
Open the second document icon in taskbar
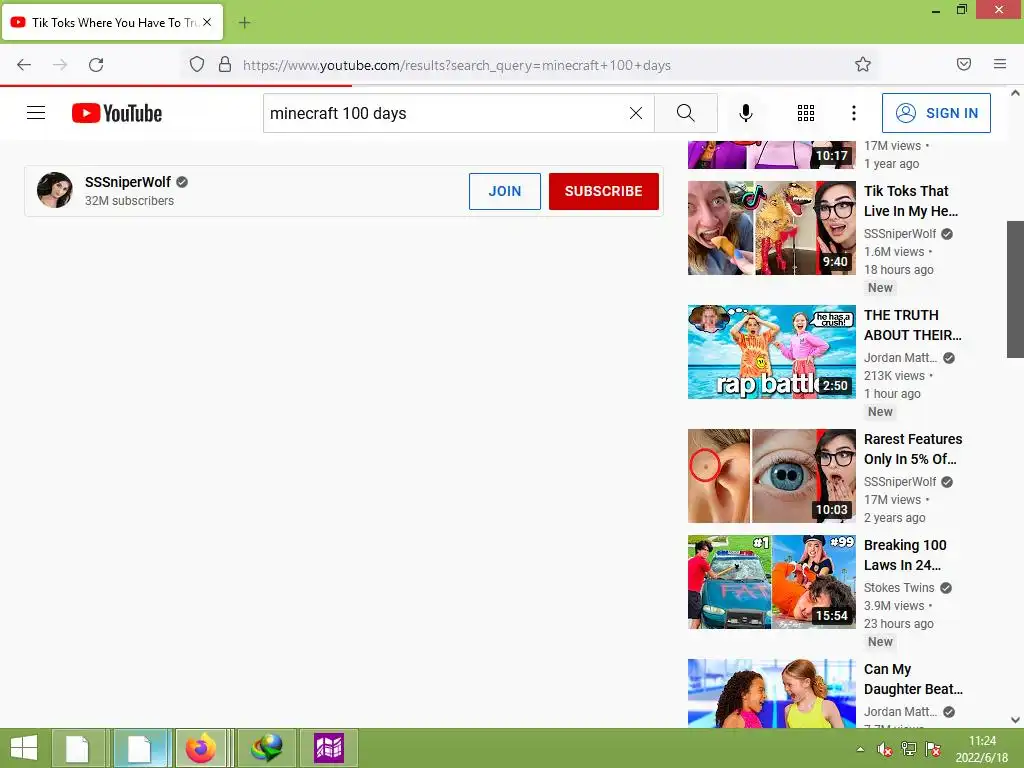click(140, 748)
